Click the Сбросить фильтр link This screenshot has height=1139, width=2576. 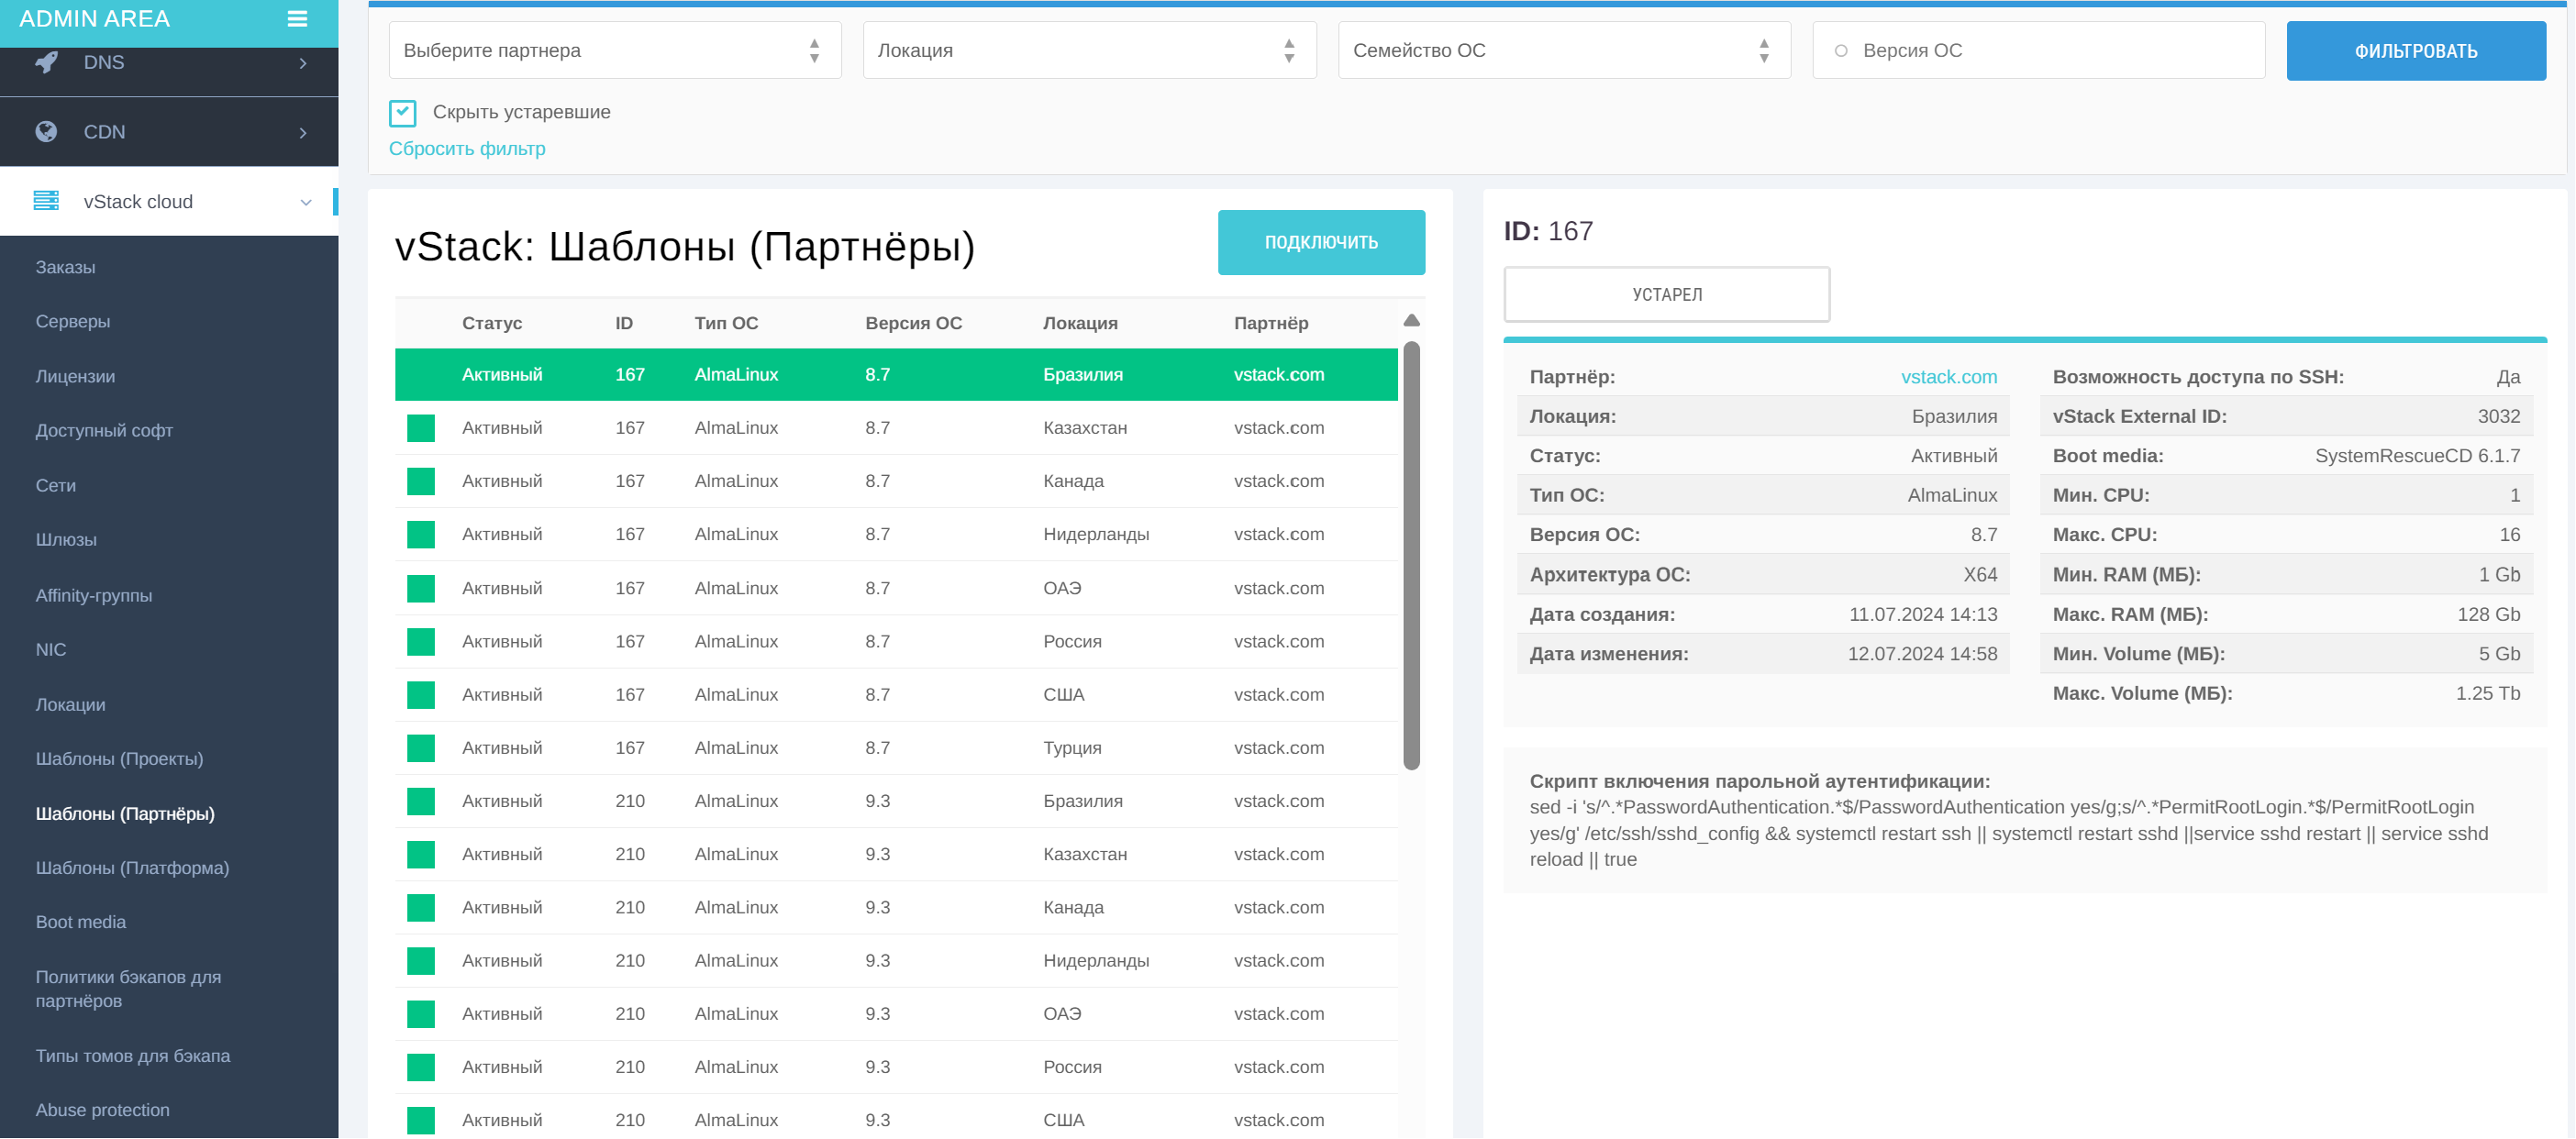[x=466, y=148]
